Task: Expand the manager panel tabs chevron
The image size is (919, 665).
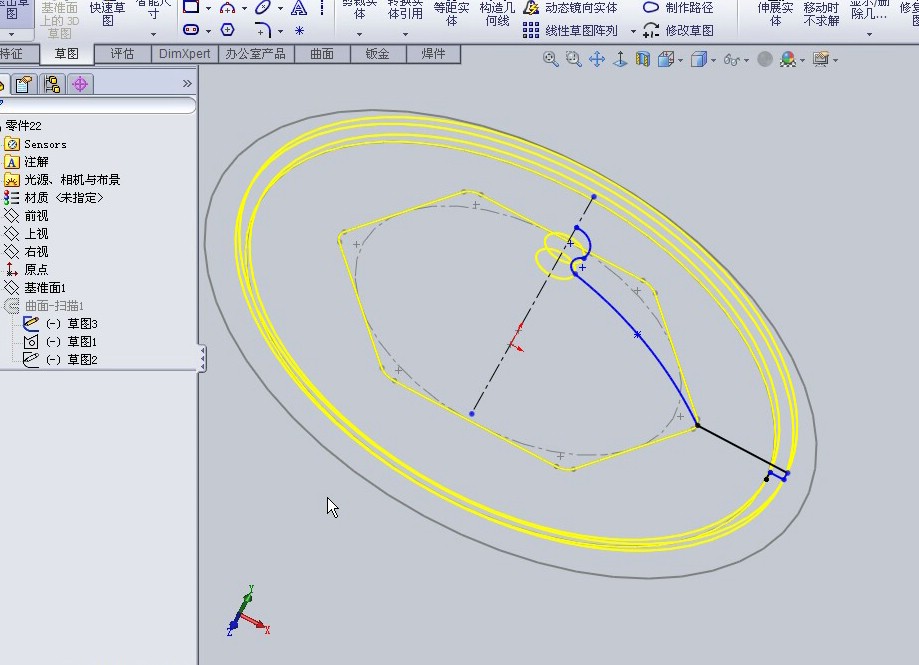Action: point(187,84)
